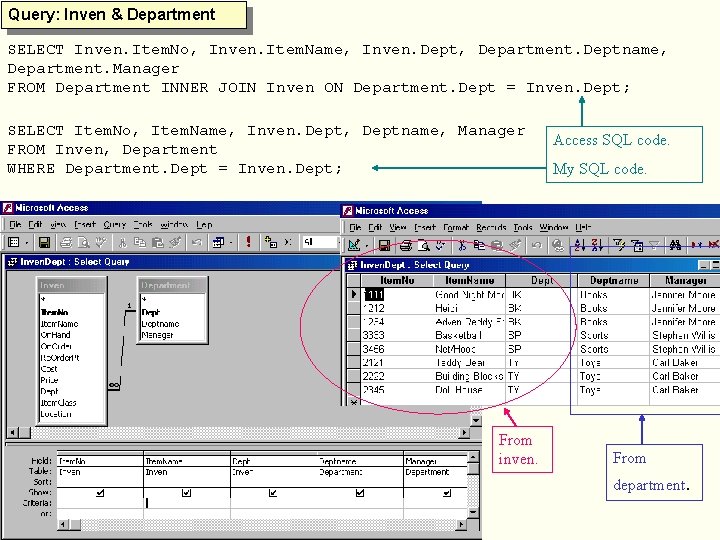Click the field list right scroll arrow
The image size is (720, 540).
pos(465,432)
